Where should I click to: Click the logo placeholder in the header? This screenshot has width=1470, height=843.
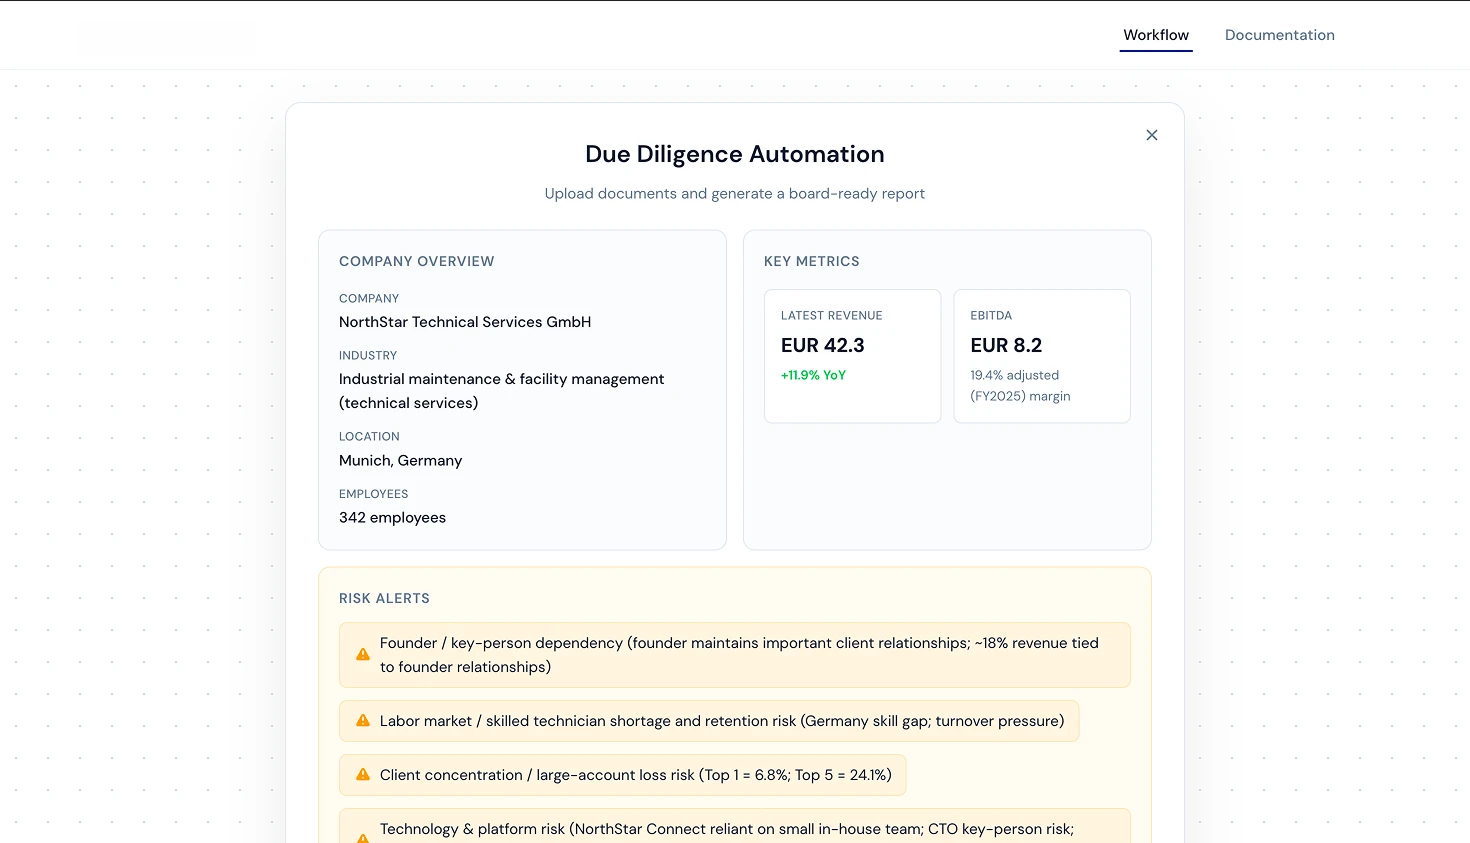point(167,37)
